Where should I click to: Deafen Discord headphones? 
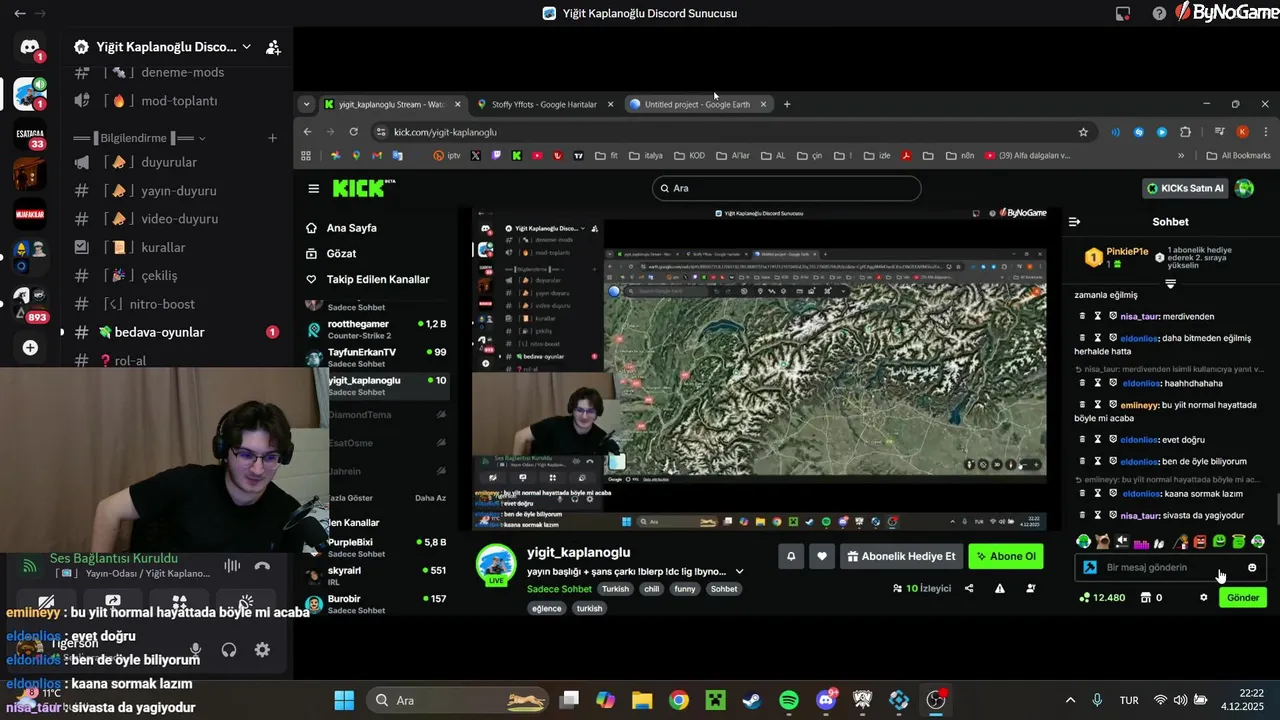tap(229, 650)
